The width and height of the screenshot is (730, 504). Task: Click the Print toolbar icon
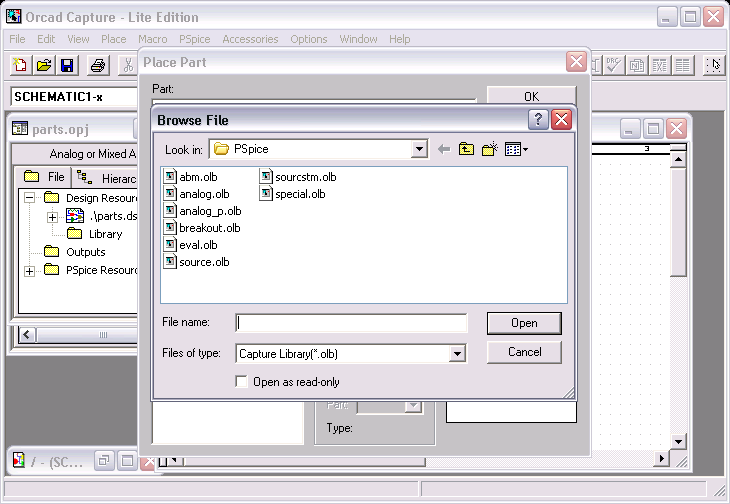coord(98,65)
